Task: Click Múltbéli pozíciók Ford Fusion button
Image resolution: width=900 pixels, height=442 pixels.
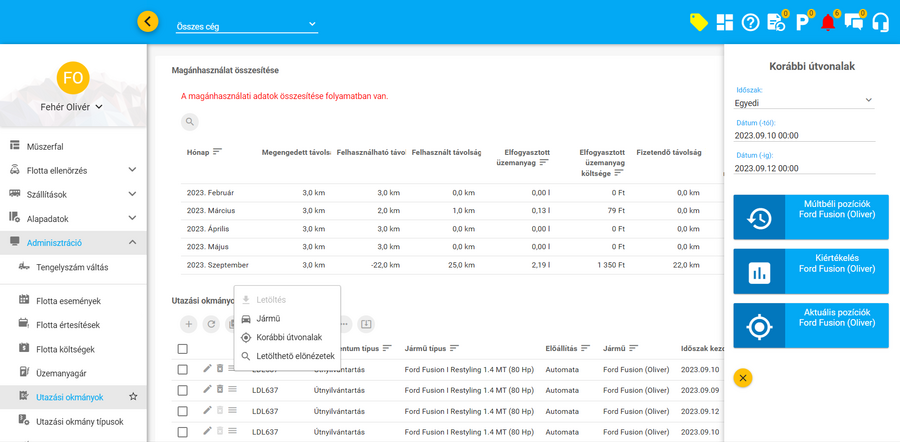Action: pyautogui.click(x=810, y=217)
